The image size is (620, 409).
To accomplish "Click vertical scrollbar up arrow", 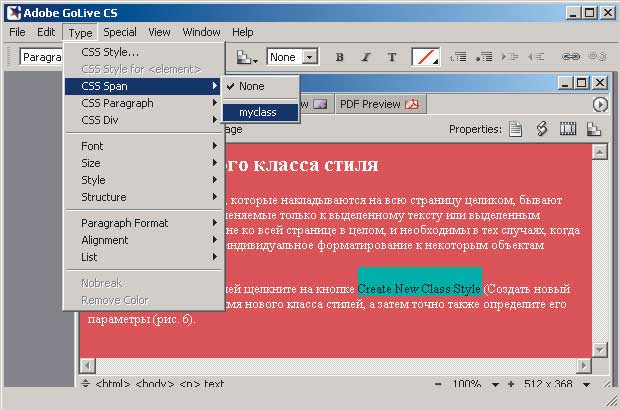I will 600,151.
